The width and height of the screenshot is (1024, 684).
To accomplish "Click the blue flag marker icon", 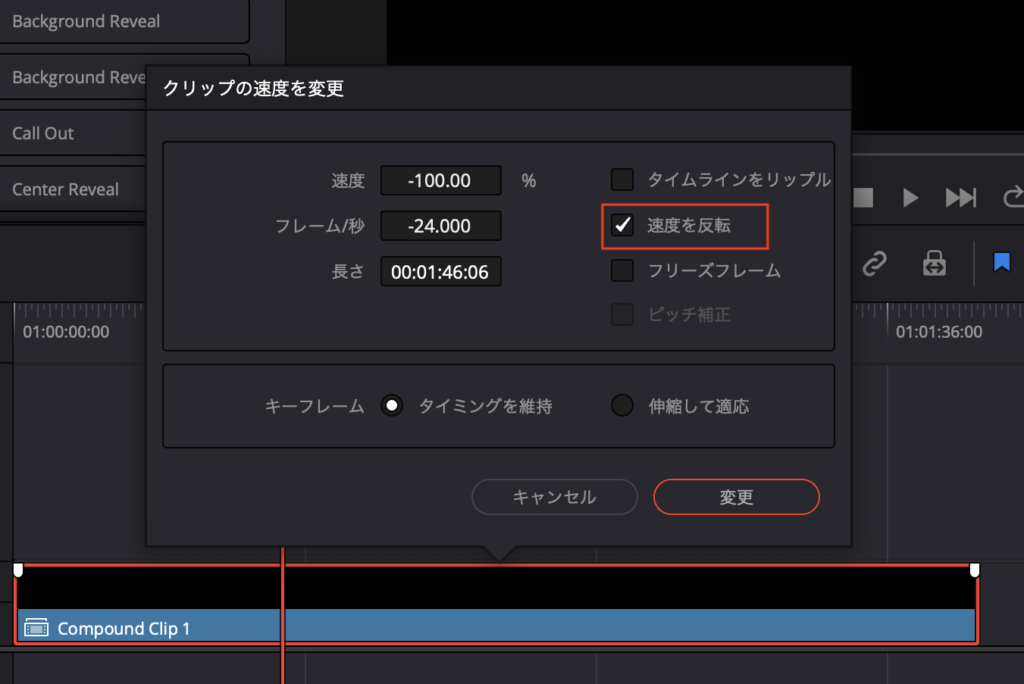I will pyautogui.click(x=1001, y=263).
